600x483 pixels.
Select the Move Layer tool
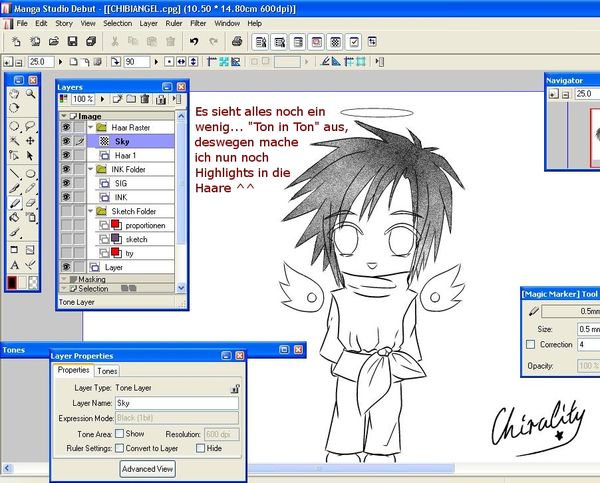pos(31,141)
